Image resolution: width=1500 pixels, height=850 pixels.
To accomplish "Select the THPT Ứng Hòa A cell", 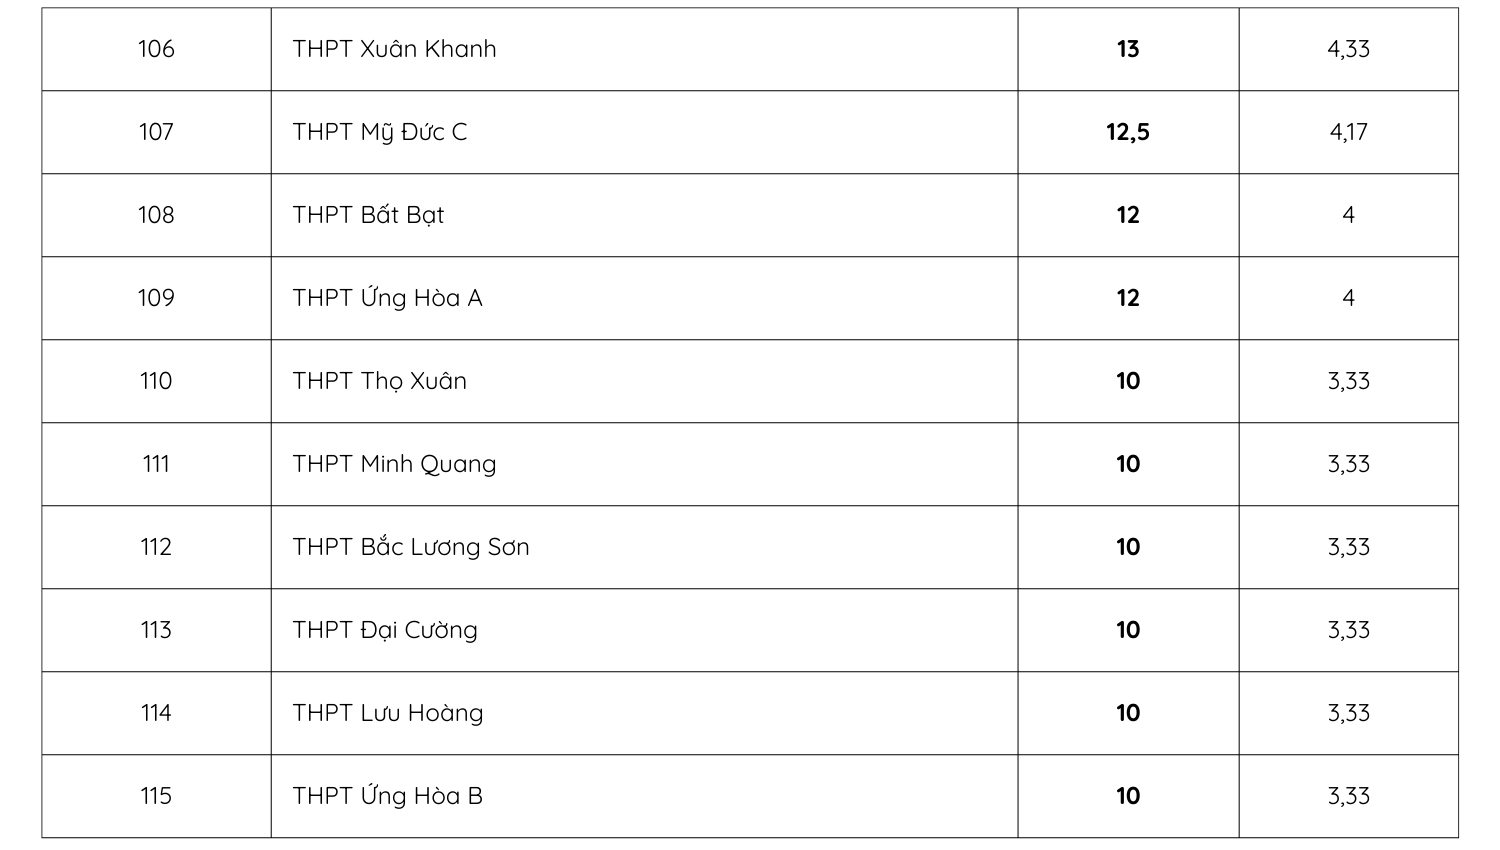I will click(387, 298).
